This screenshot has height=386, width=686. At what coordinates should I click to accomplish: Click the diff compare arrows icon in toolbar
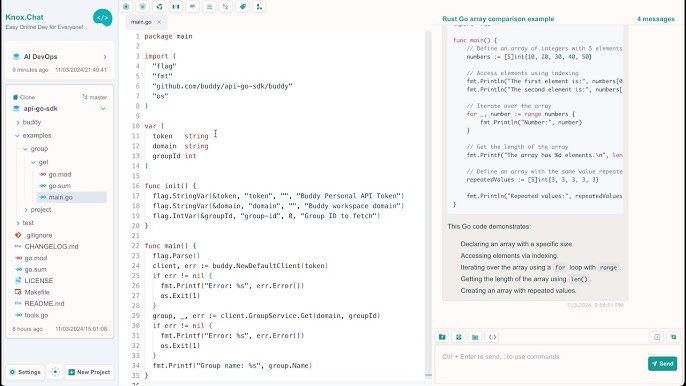(226, 7)
